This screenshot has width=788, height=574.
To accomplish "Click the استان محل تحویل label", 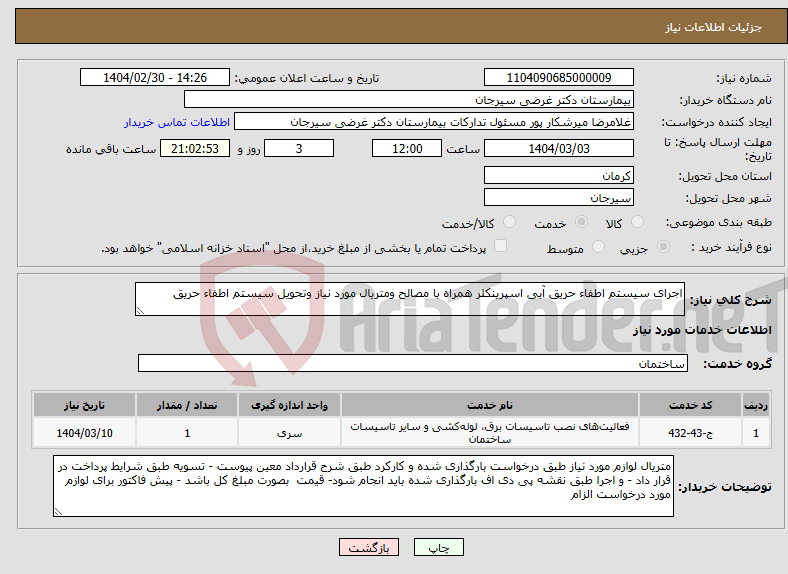I will (725, 176).
